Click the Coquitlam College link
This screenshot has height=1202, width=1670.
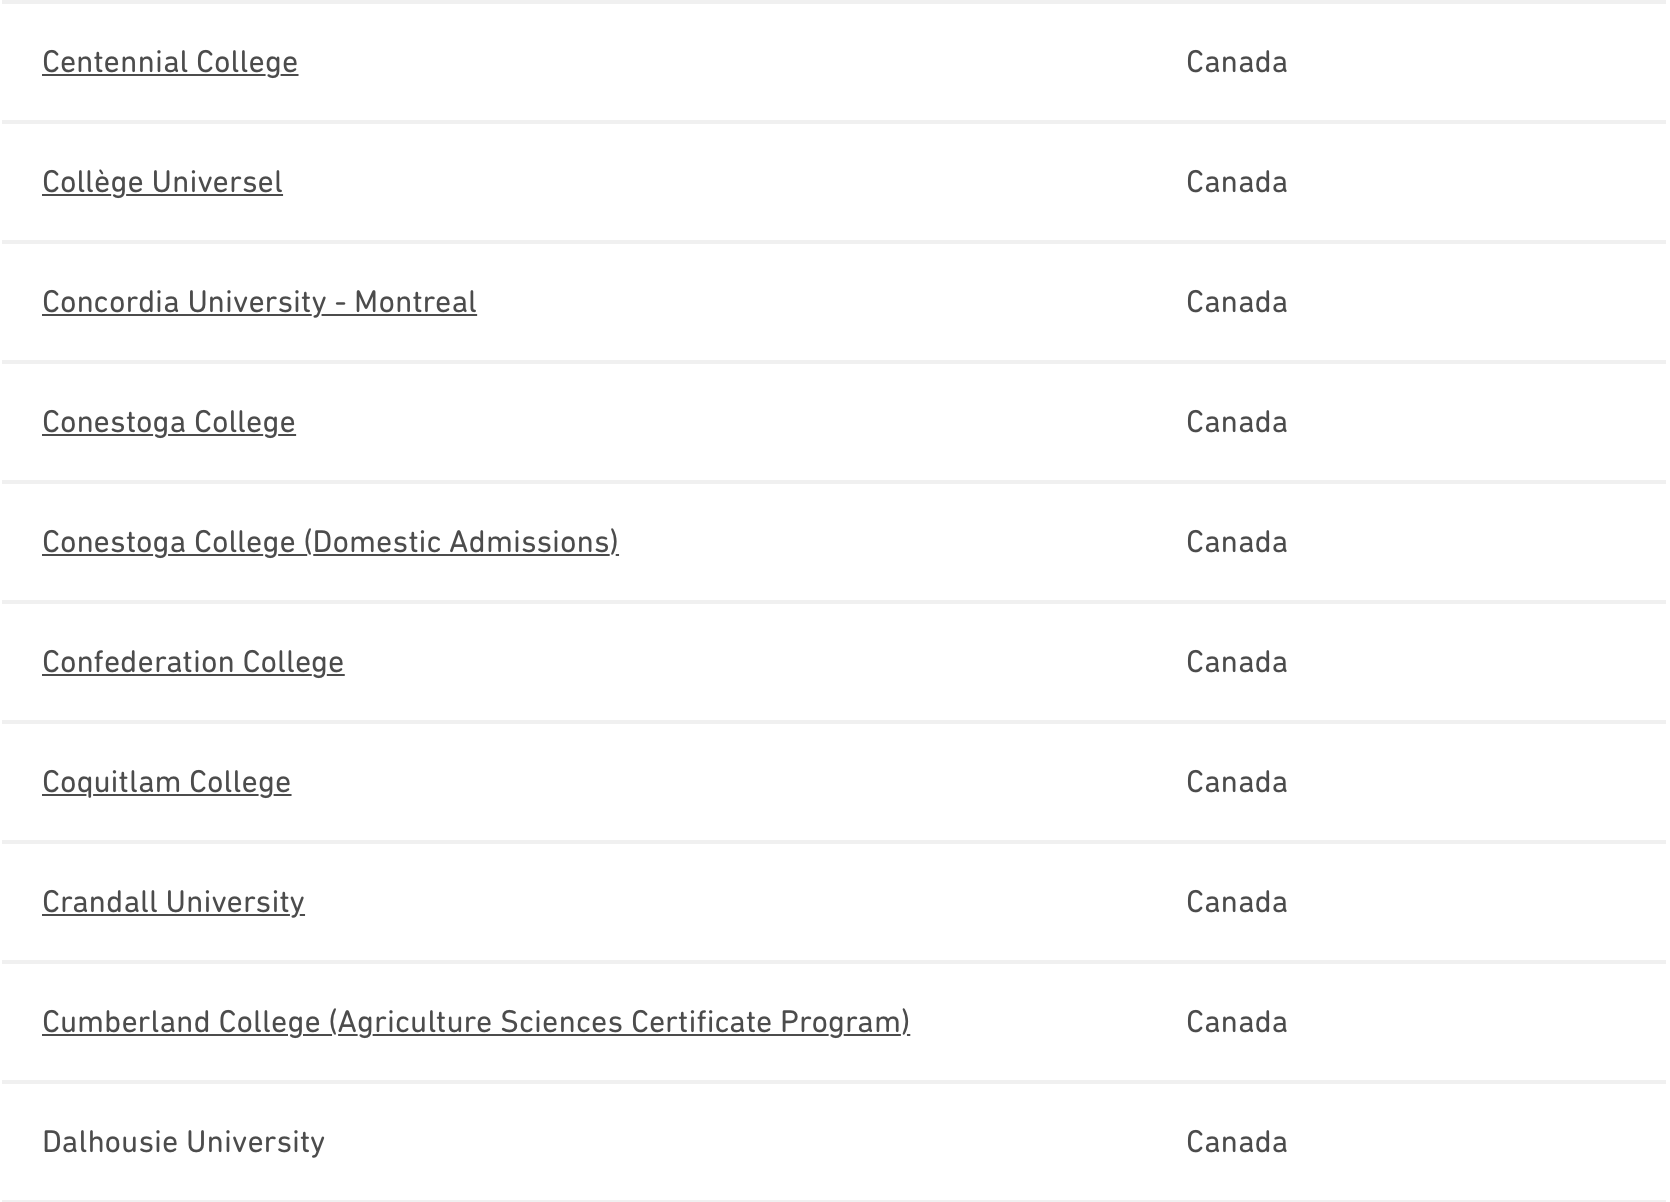click(x=166, y=782)
